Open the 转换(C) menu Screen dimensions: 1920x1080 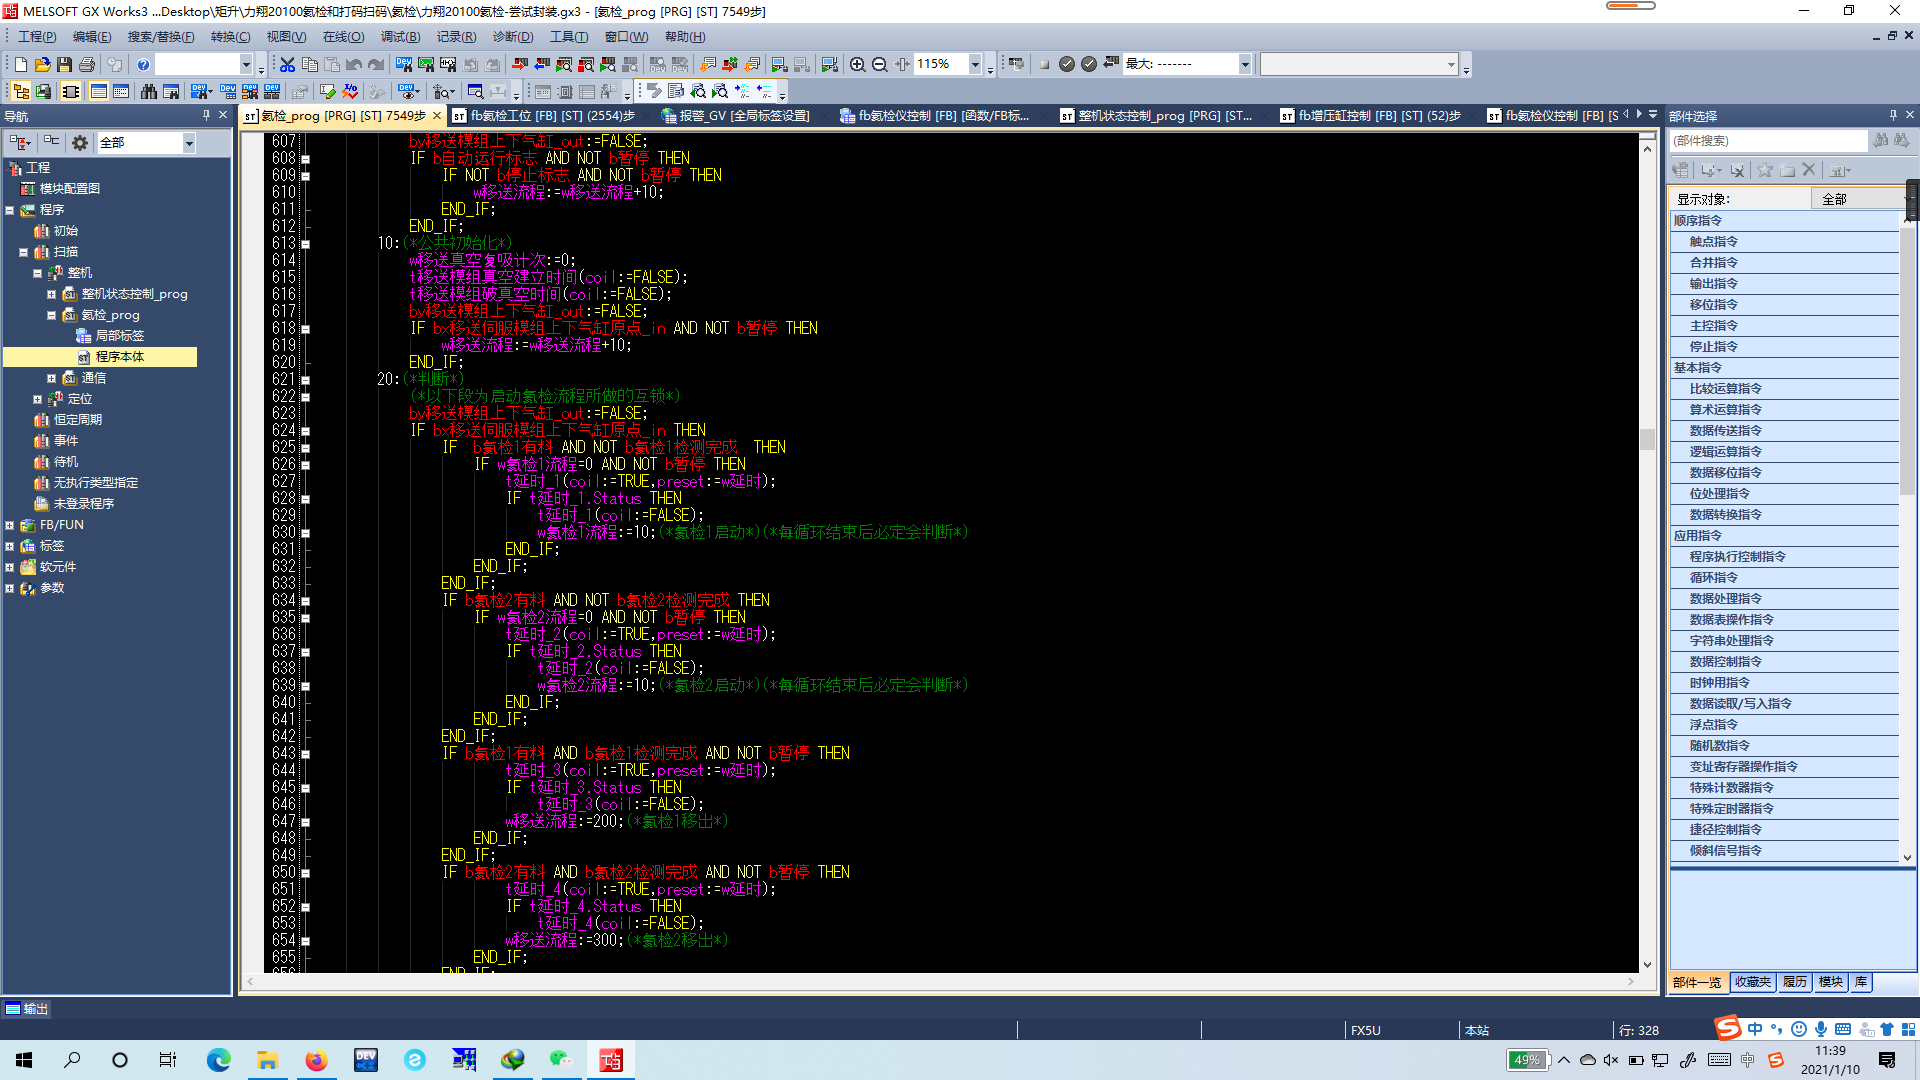tap(230, 37)
